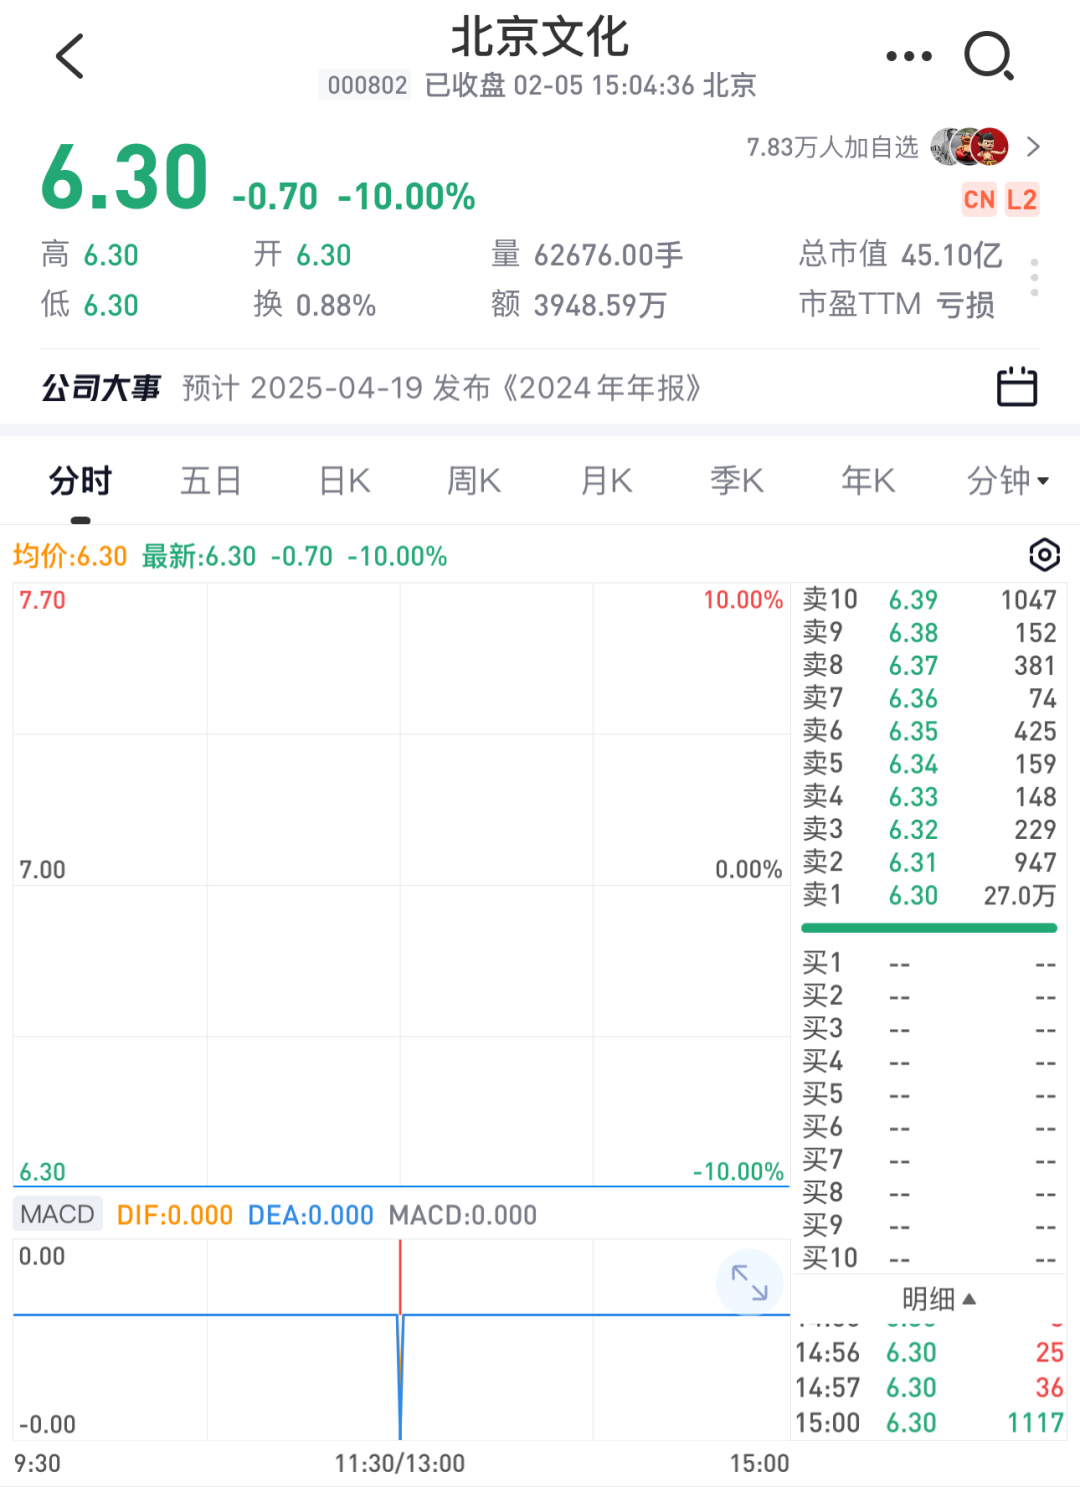Image resolution: width=1080 pixels, height=1487 pixels.
Task: Tap the red-blue MACD spike at midday
Action: pos(400,1339)
